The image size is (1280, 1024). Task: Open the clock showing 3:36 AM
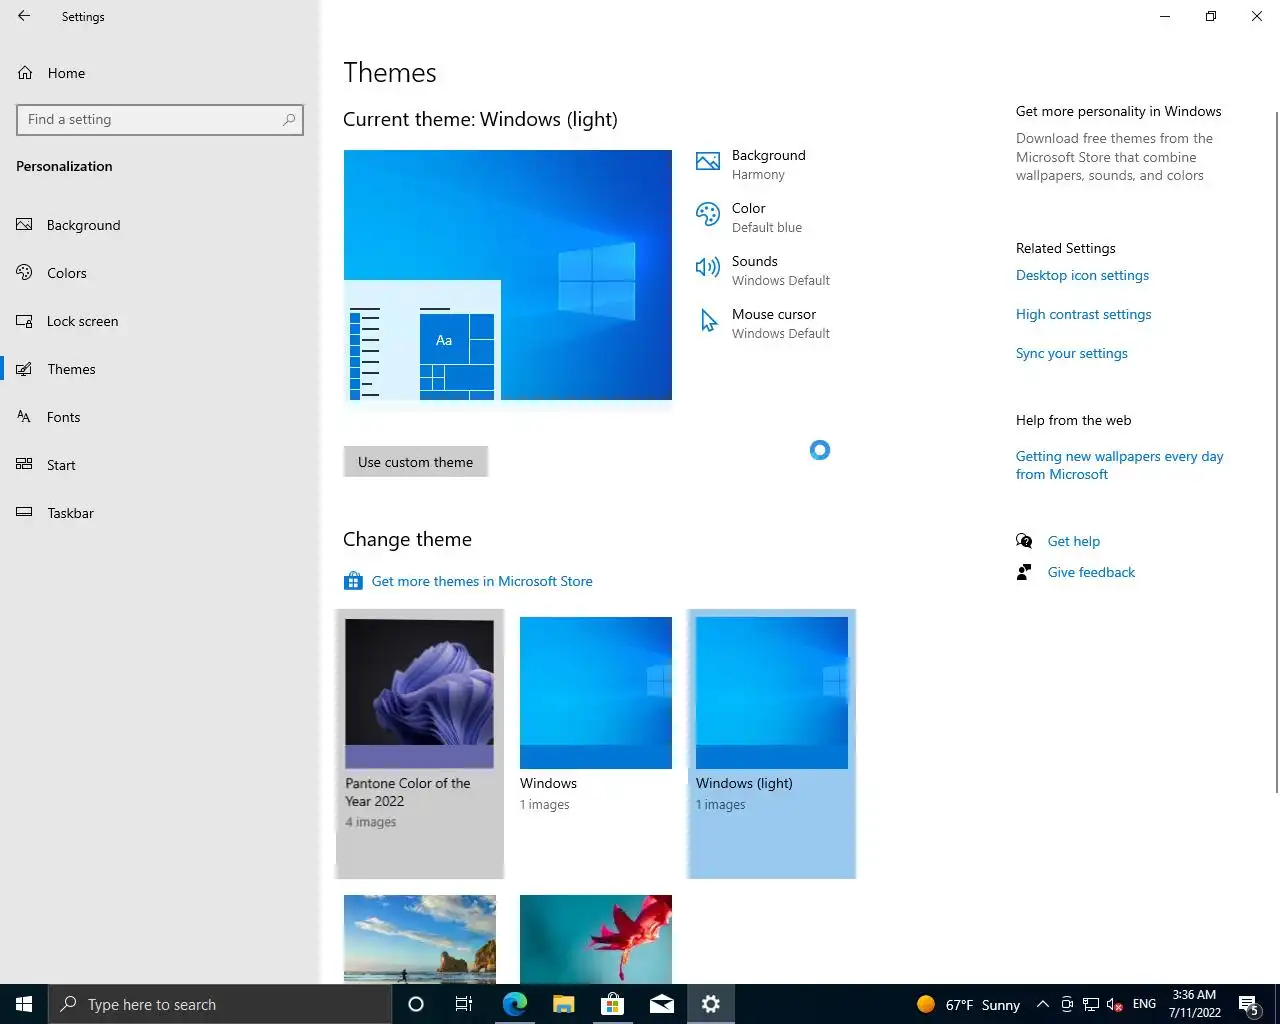point(1195,1004)
